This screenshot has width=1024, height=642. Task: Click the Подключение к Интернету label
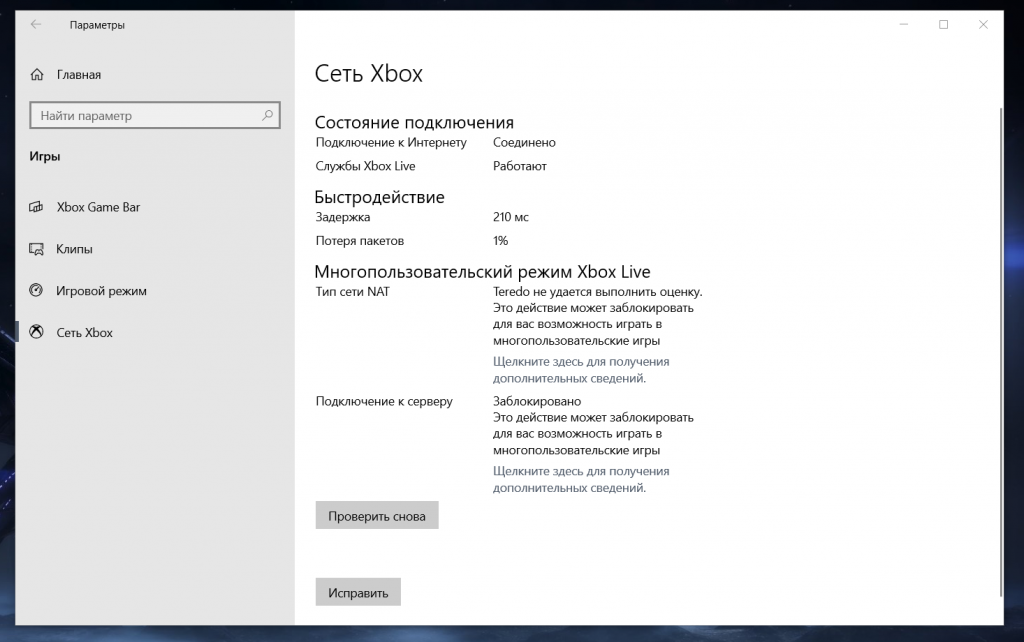[x=391, y=142]
